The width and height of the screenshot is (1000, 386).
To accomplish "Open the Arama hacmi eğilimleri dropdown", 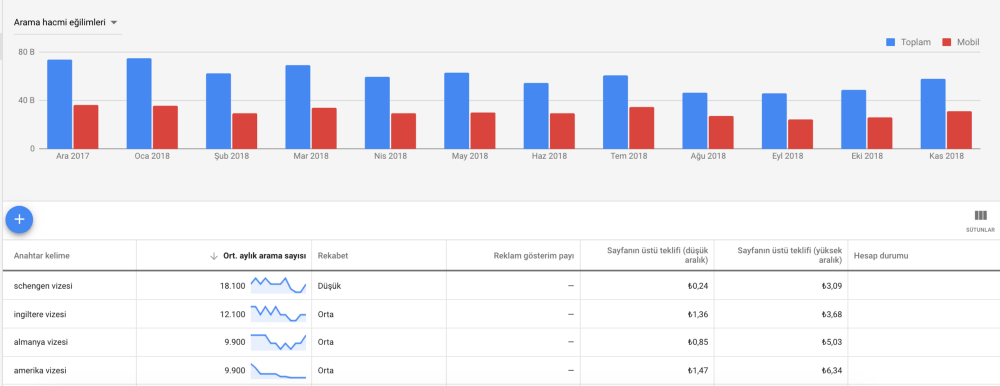I will click(x=66, y=22).
